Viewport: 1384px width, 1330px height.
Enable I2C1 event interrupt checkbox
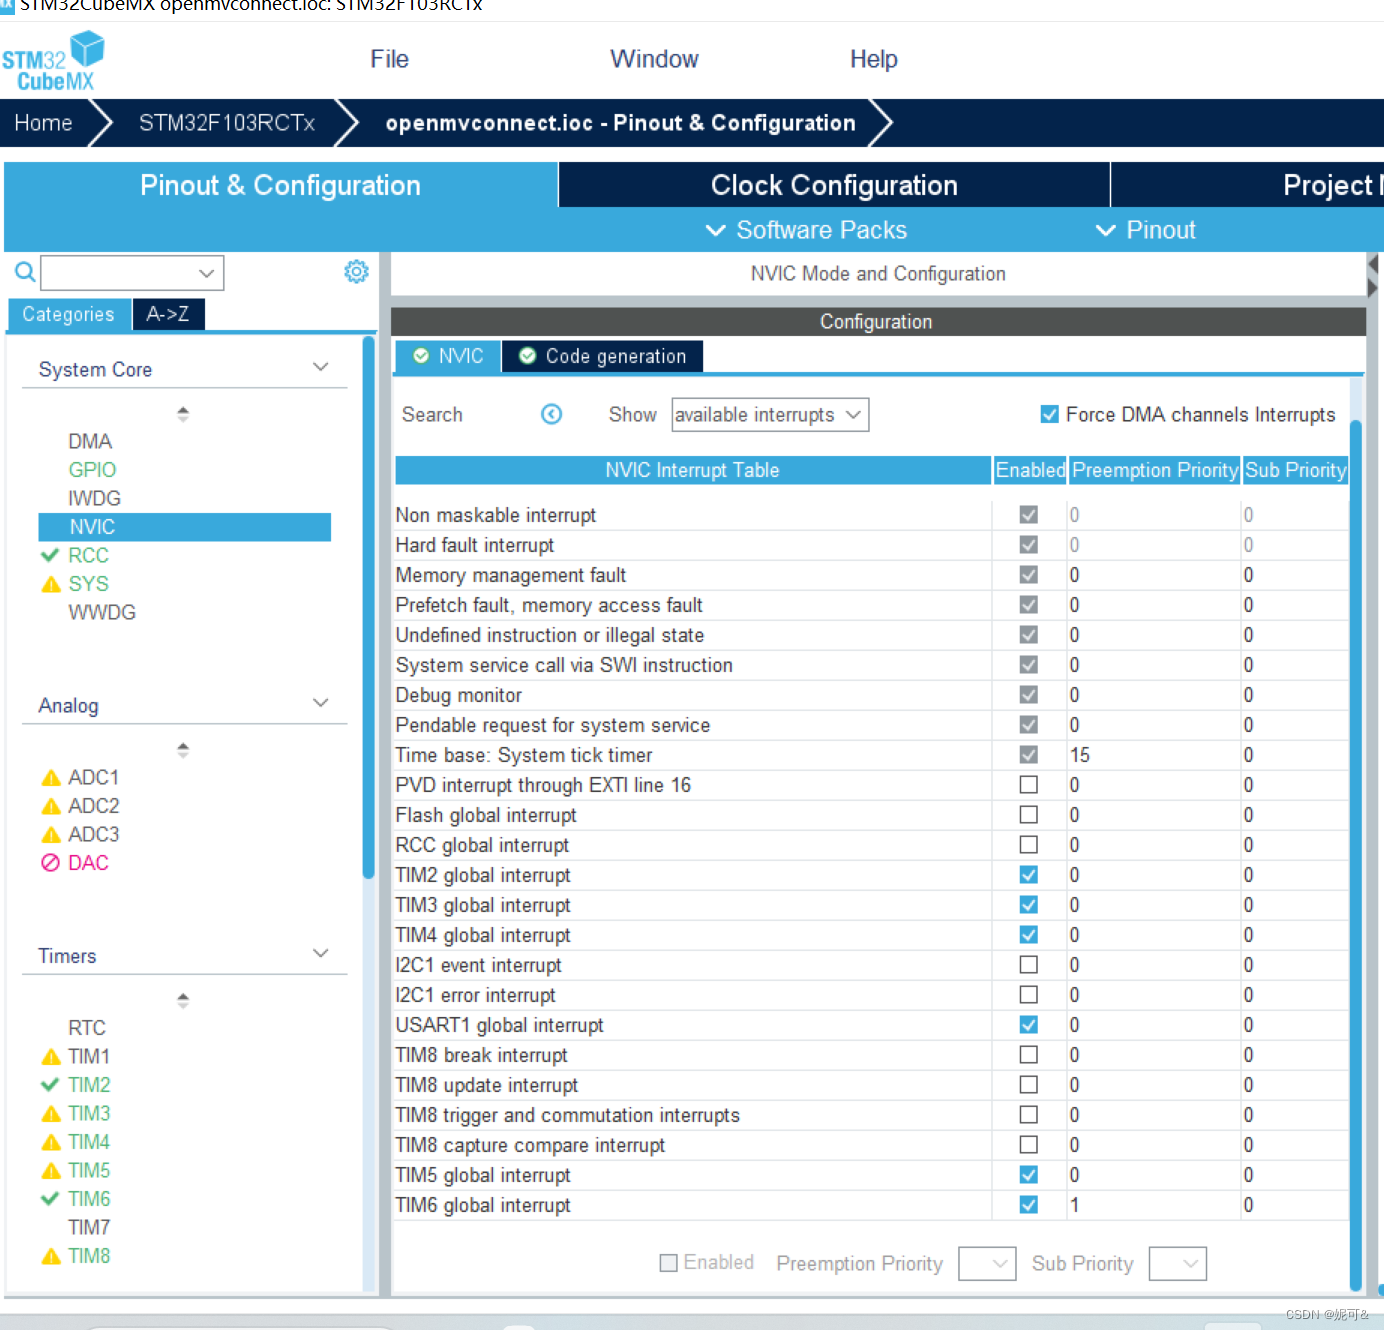(x=1028, y=965)
